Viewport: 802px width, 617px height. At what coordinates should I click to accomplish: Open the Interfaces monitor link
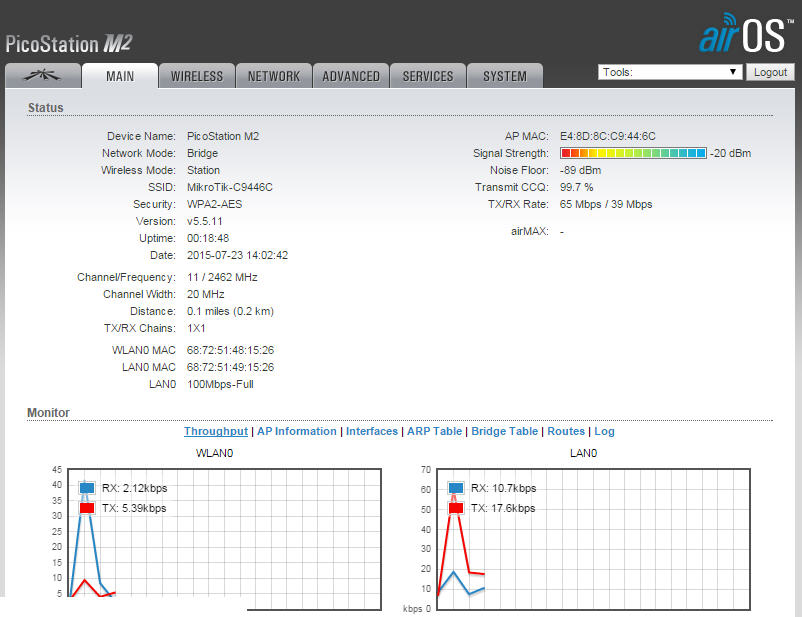pos(372,431)
